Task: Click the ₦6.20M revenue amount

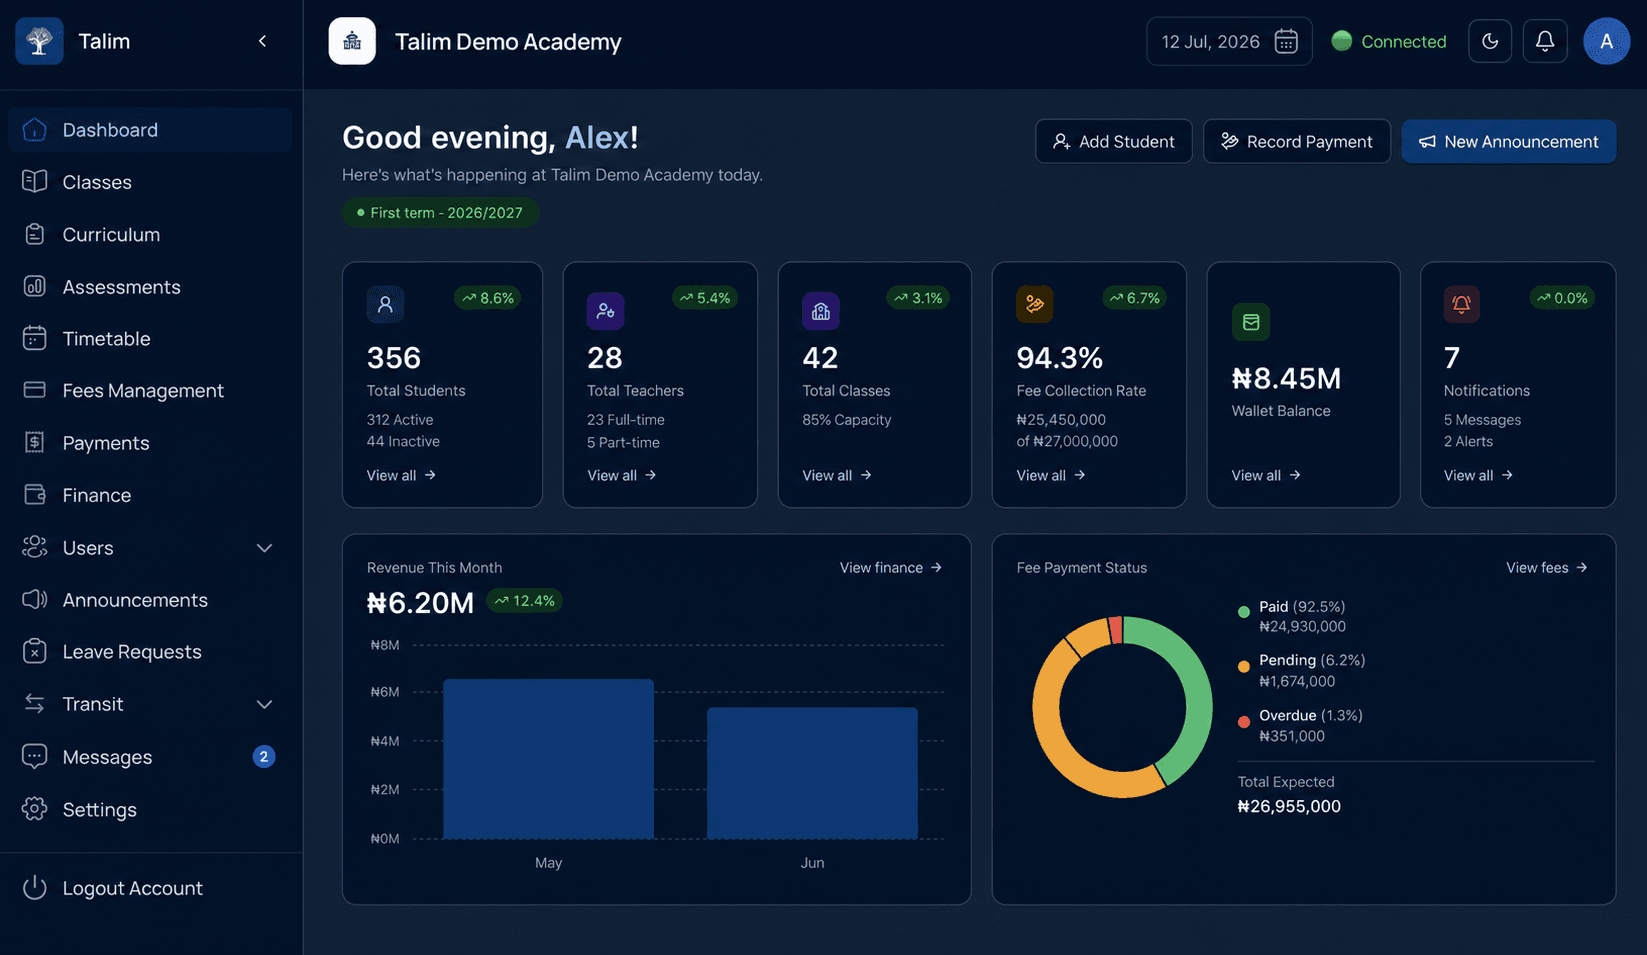Action: 420,603
